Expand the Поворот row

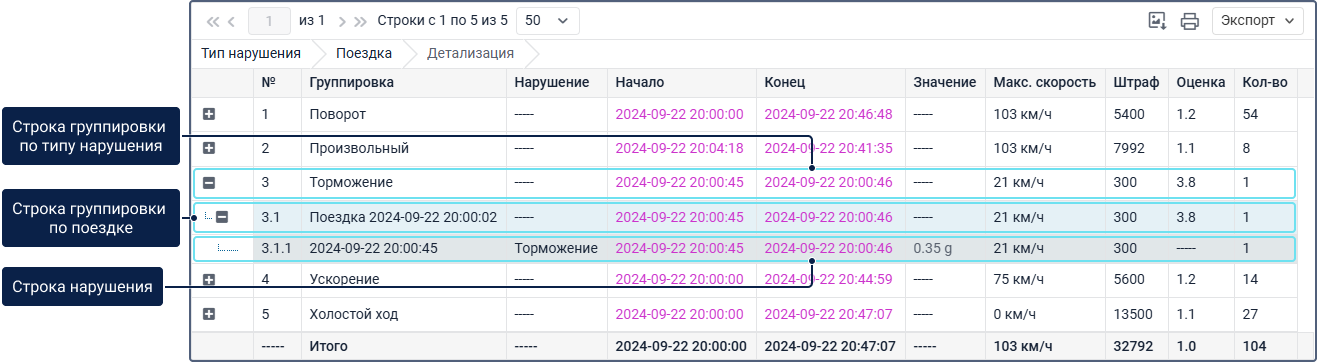[209, 115]
